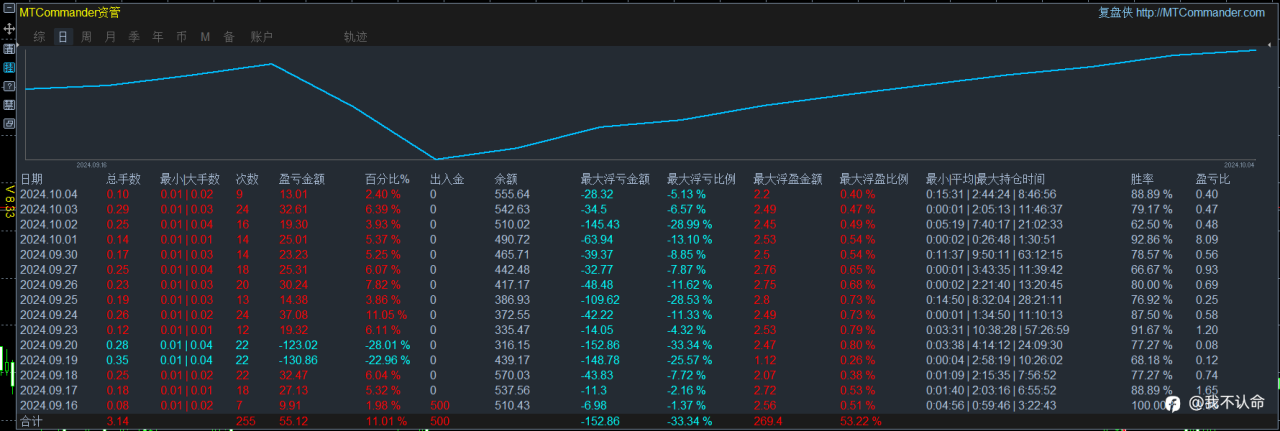Open the question mark help icon
The image size is (1280, 431).
point(9,86)
